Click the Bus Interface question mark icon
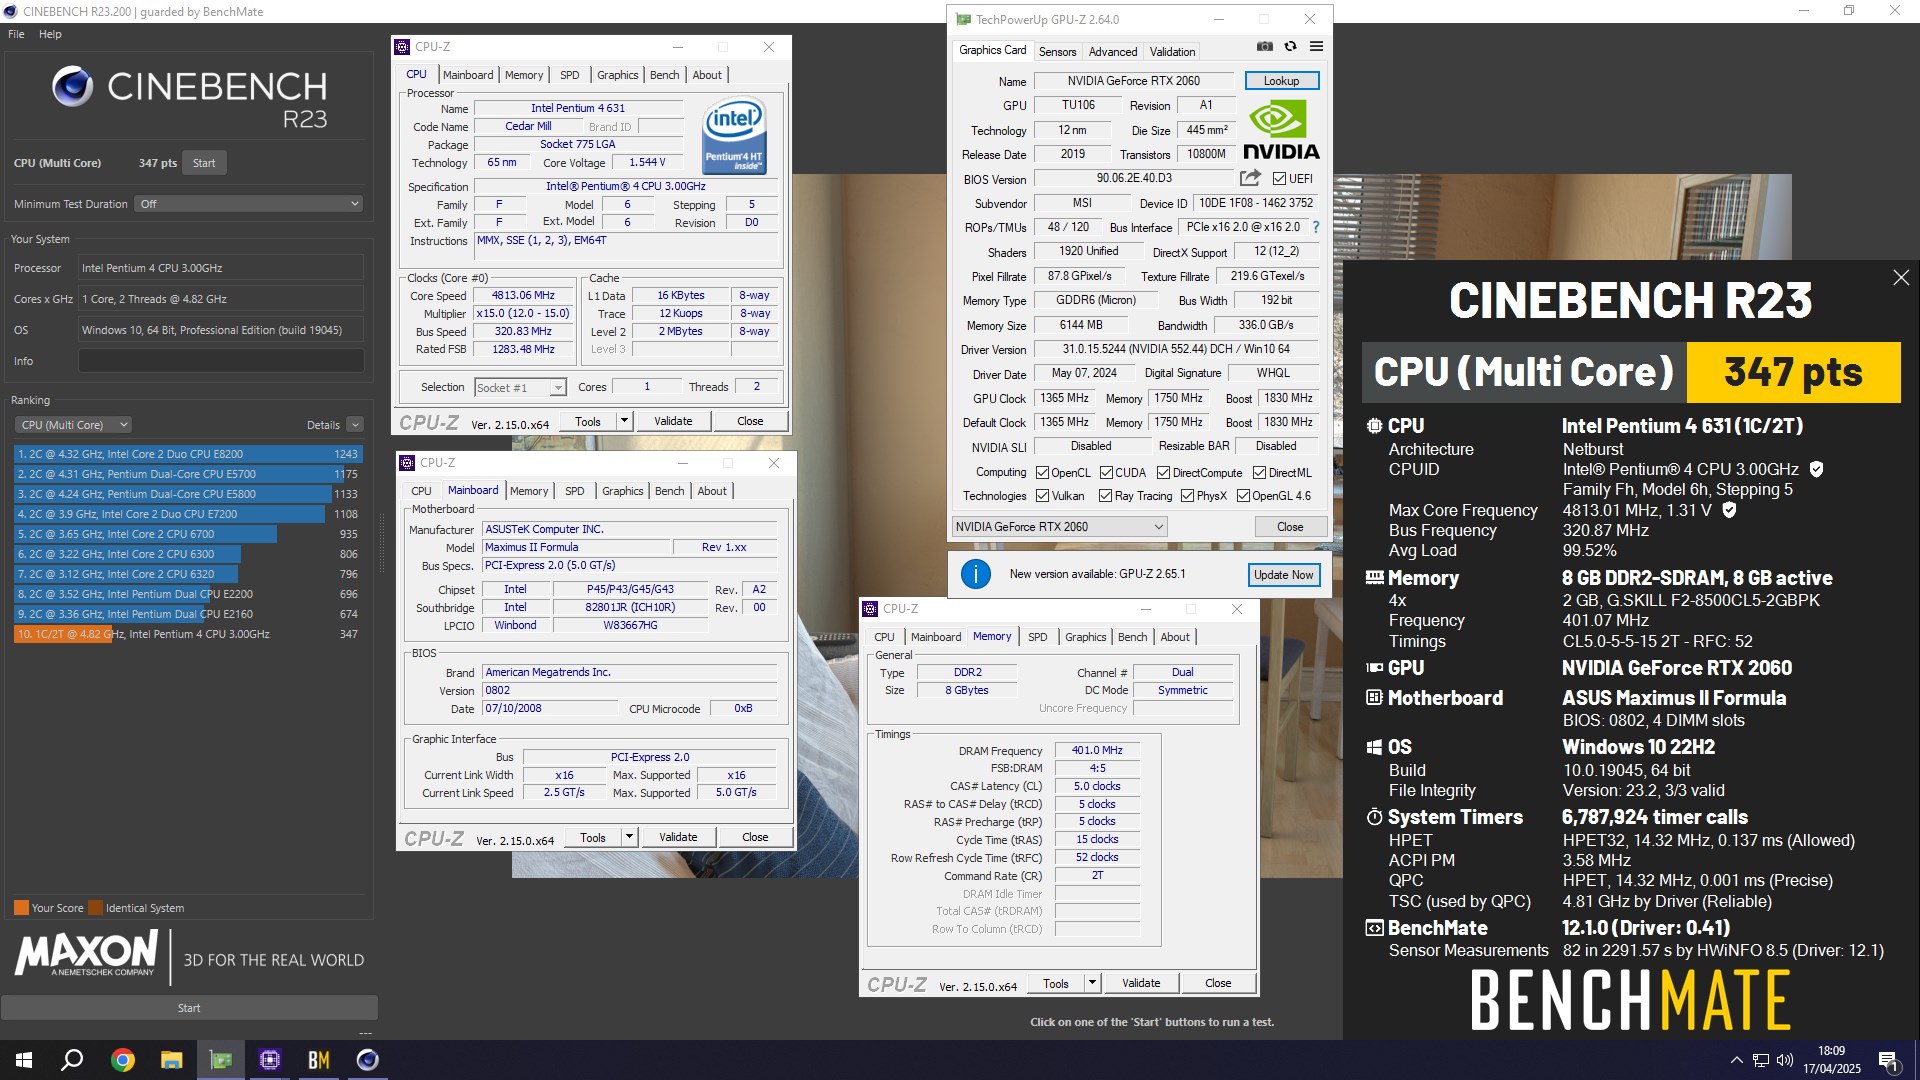Image resolution: width=1920 pixels, height=1080 pixels. [x=1316, y=227]
